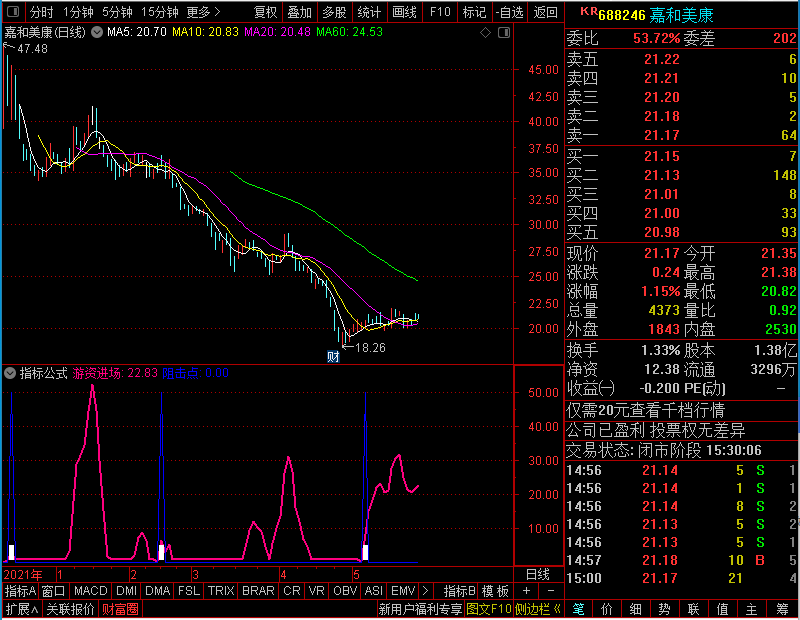Select the 1分钟 period tab
800x620 pixels.
[x=78, y=12]
